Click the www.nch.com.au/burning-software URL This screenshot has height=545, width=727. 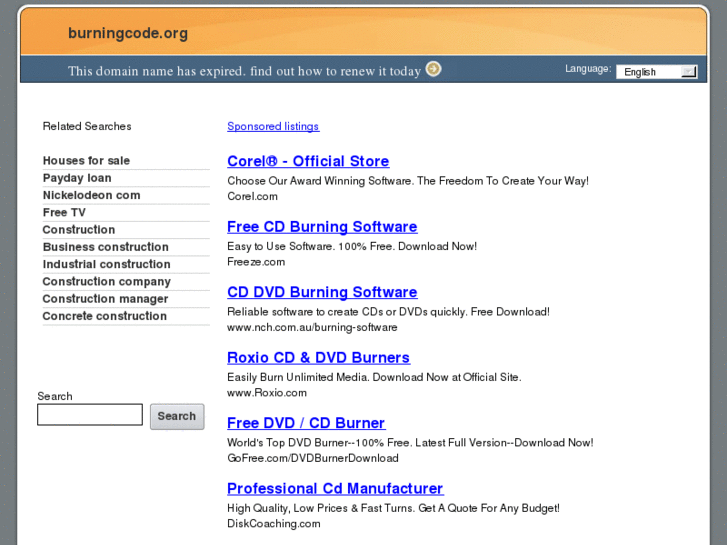(x=312, y=327)
